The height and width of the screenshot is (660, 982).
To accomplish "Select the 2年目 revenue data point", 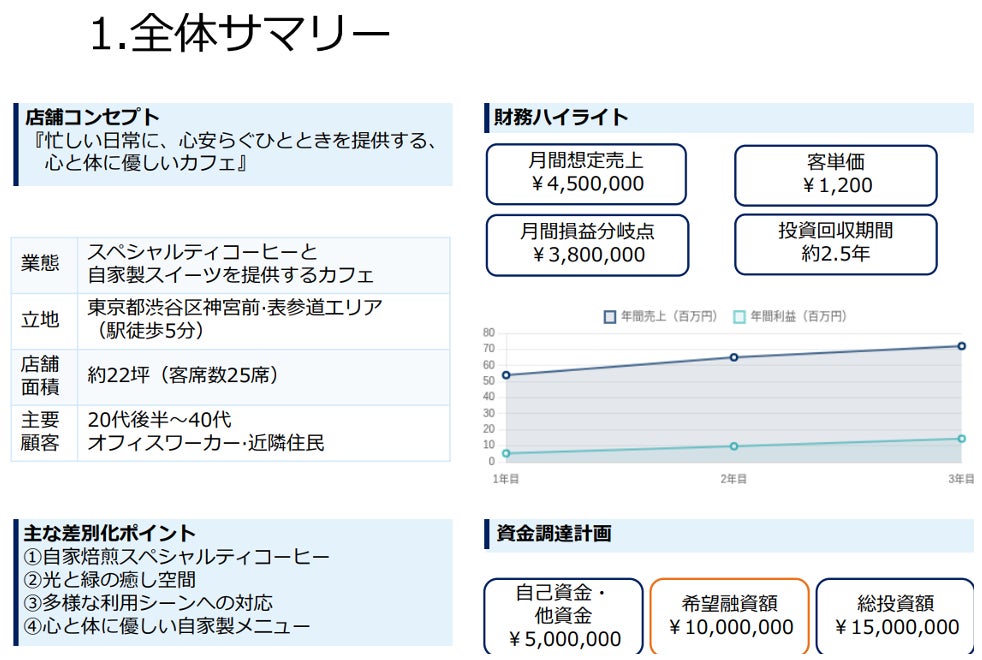I will [x=734, y=357].
